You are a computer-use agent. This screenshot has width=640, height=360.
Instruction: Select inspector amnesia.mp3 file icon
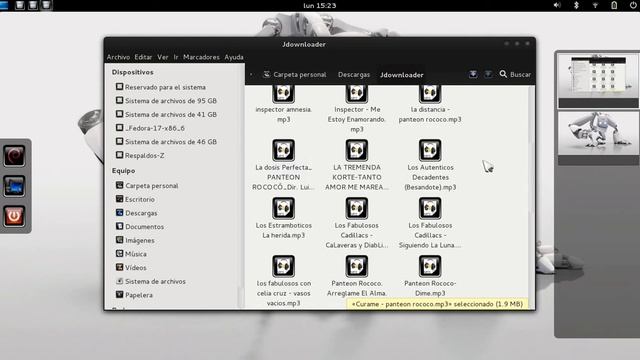click(283, 93)
